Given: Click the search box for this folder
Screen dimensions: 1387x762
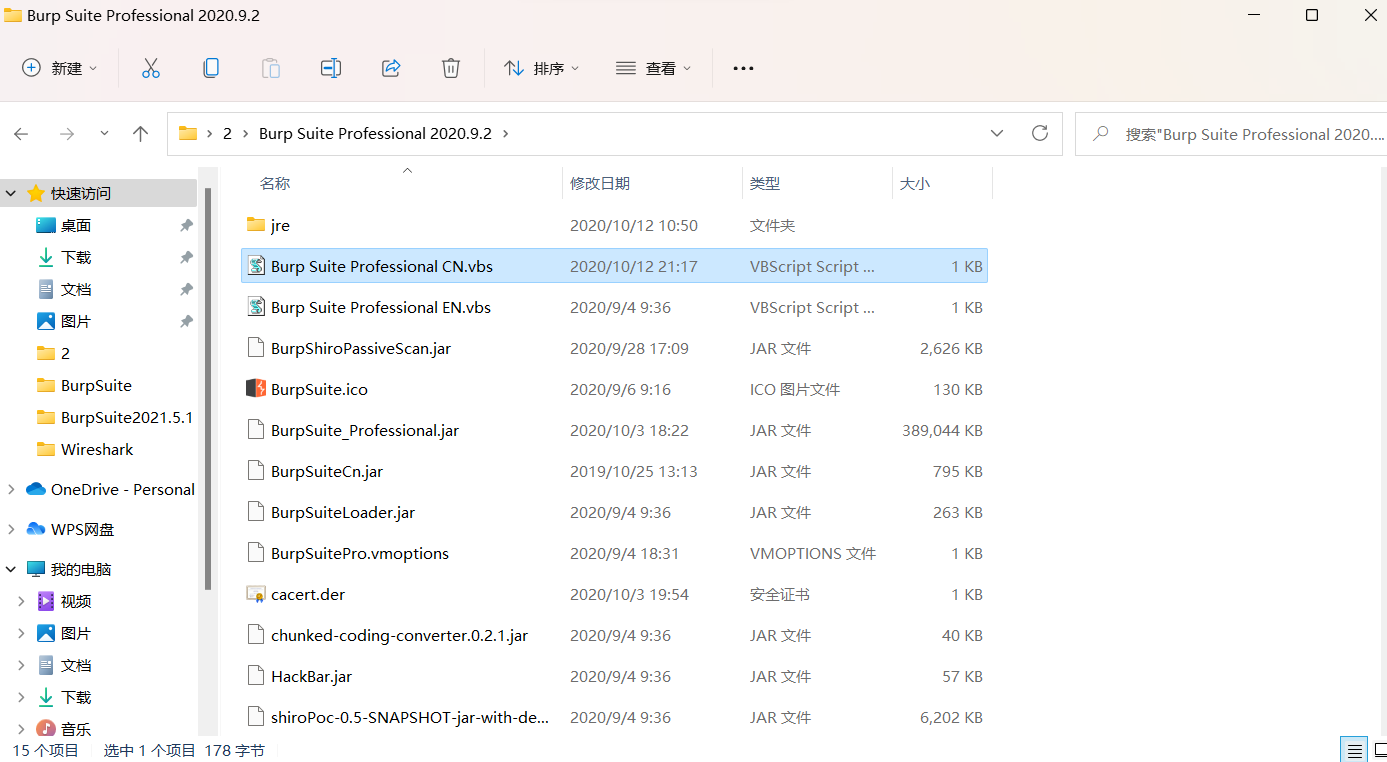Looking at the screenshot, I should [1231, 134].
